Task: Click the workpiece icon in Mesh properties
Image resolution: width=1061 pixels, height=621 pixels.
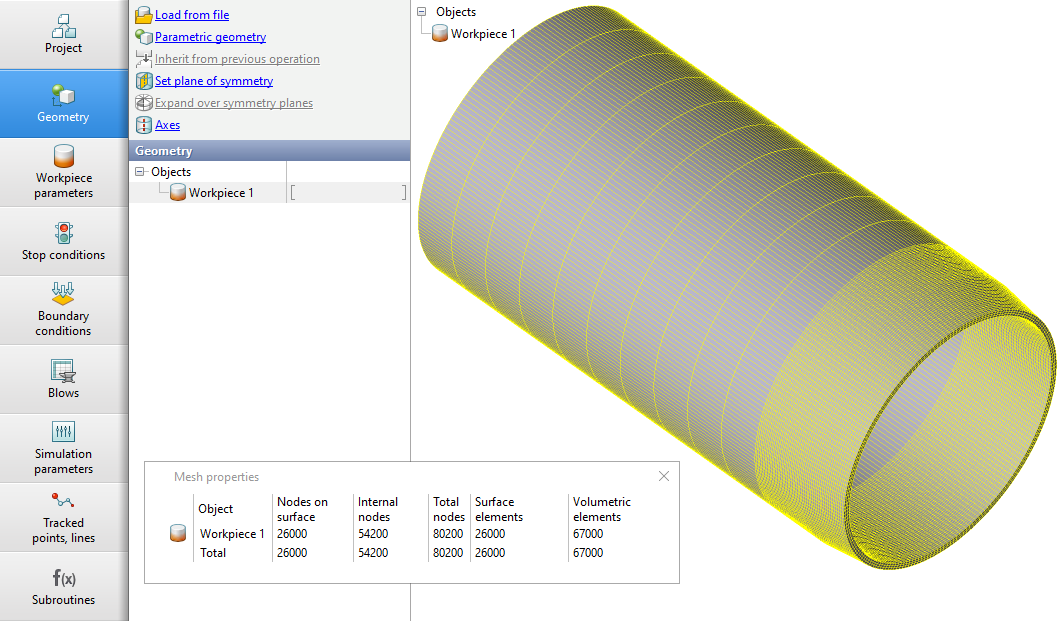Action: (178, 534)
